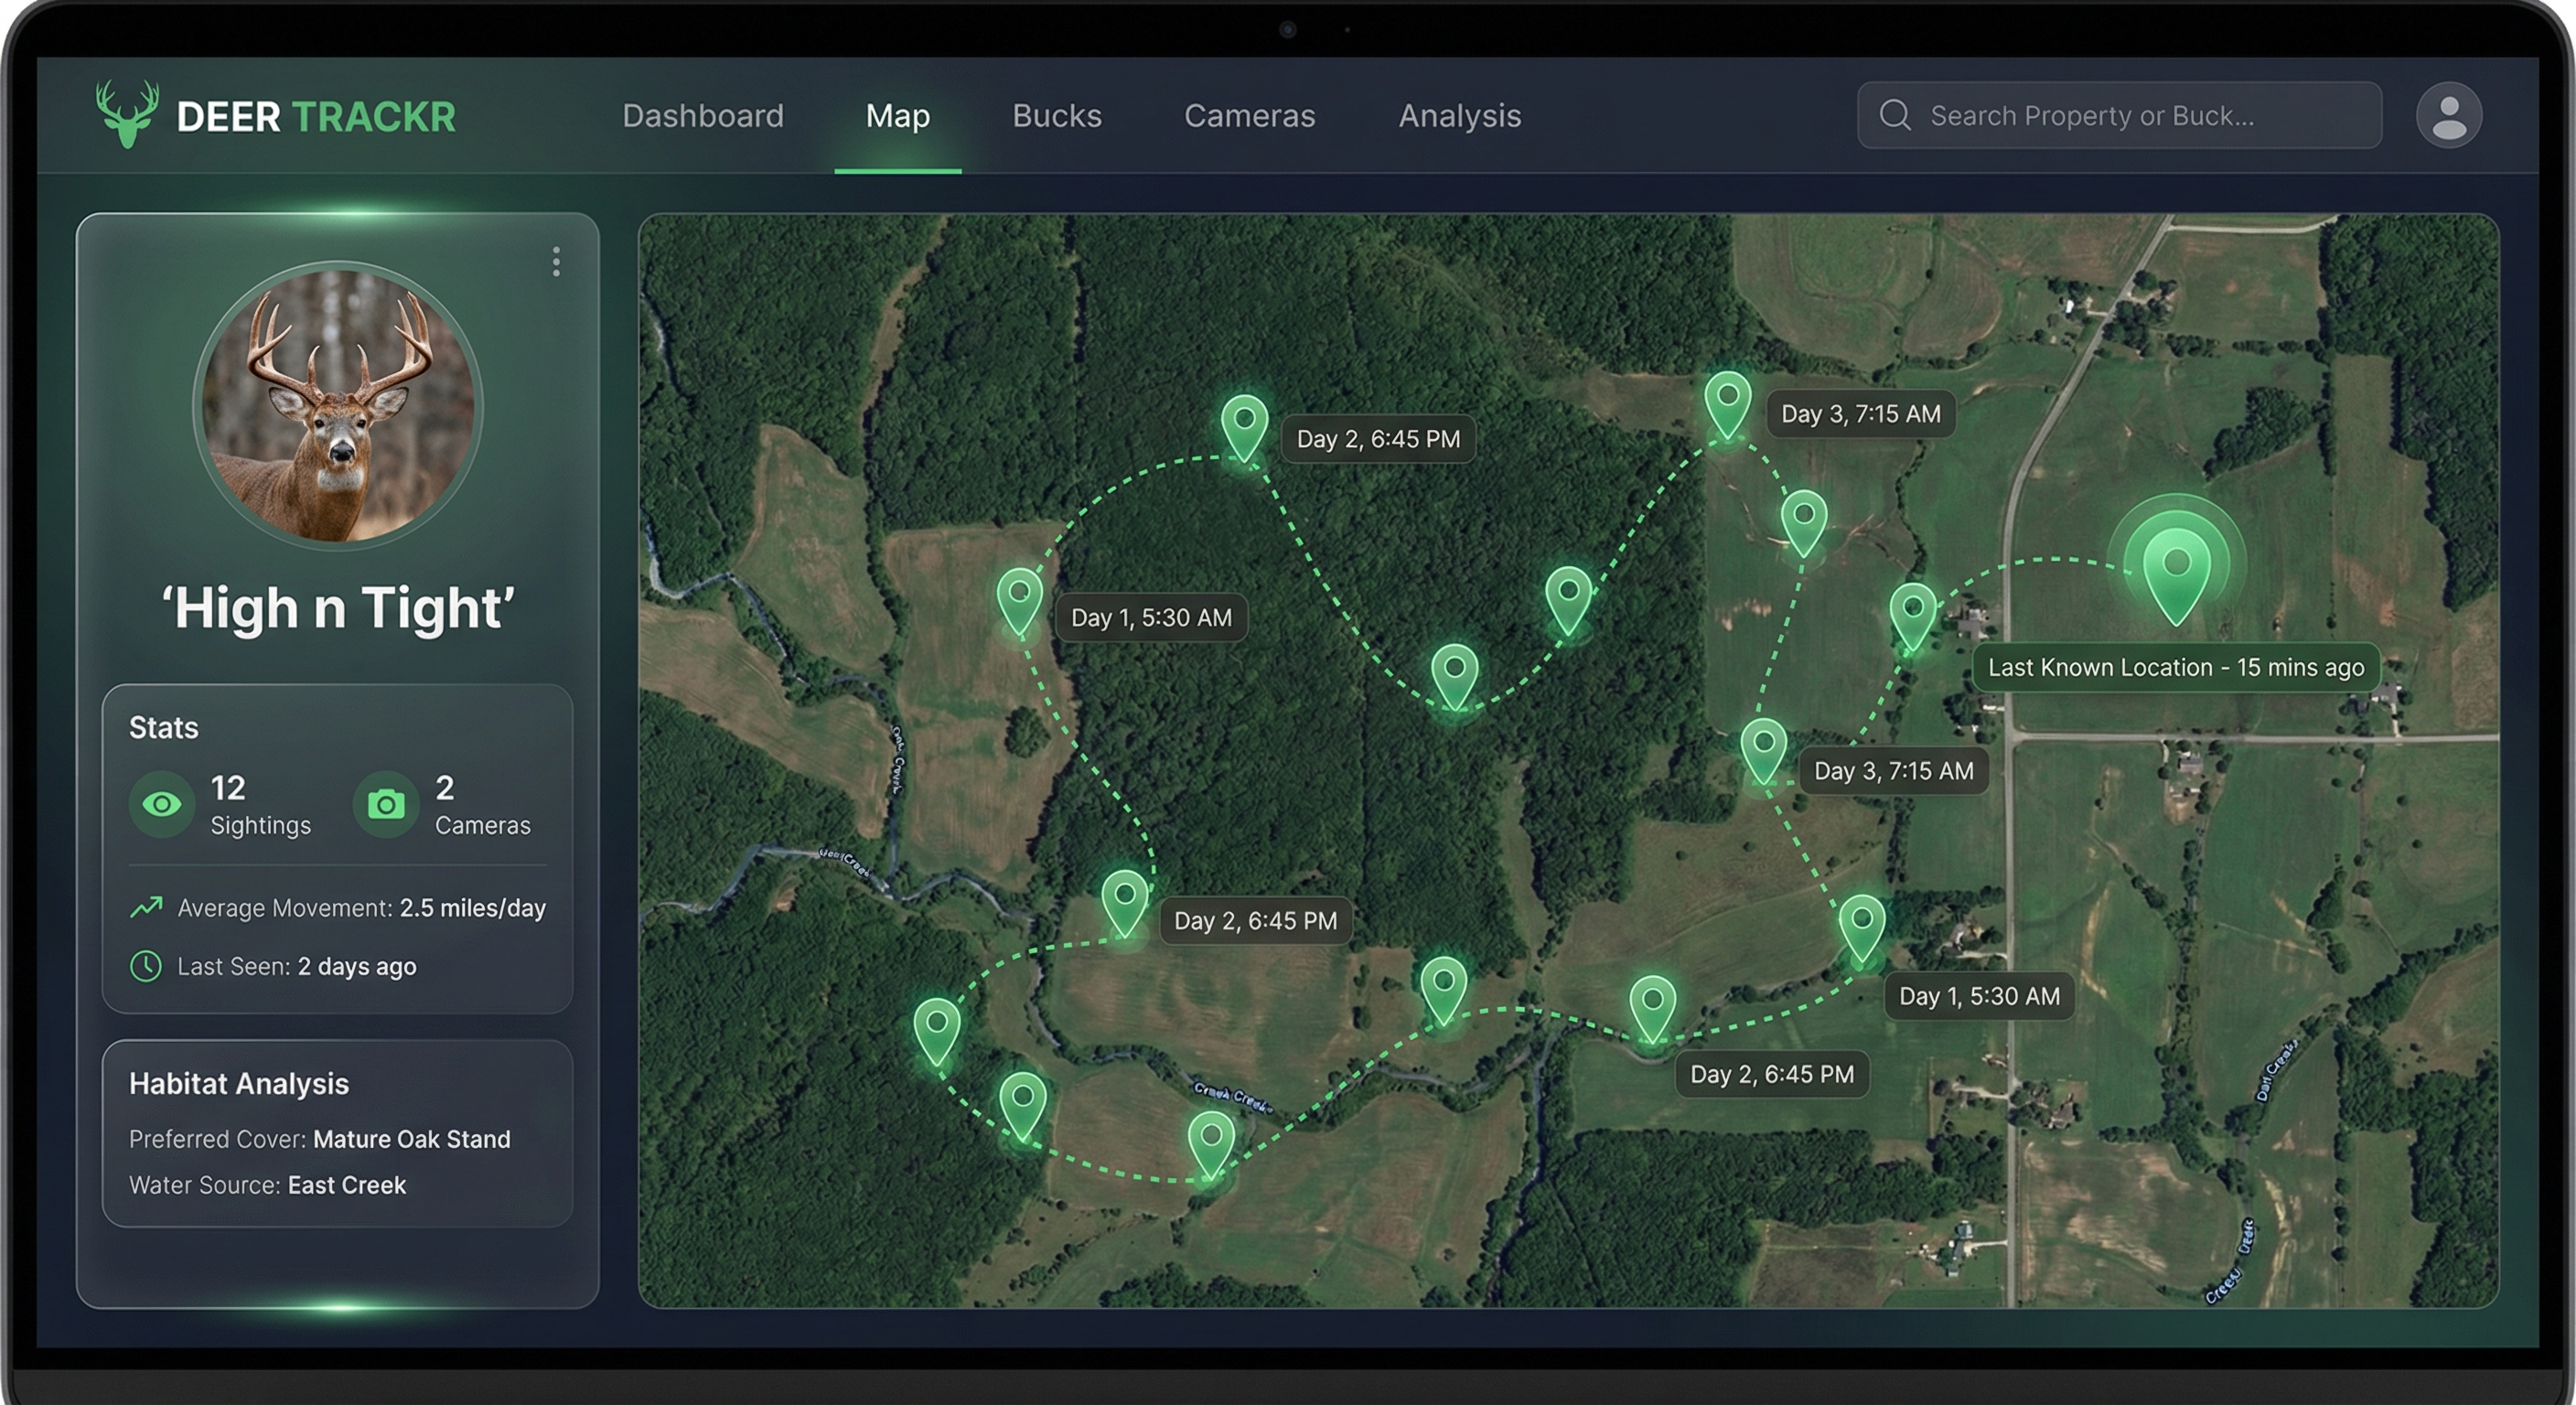Viewport: 2576px width, 1405px height.
Task: Open the Analysis tab
Action: tap(1459, 116)
